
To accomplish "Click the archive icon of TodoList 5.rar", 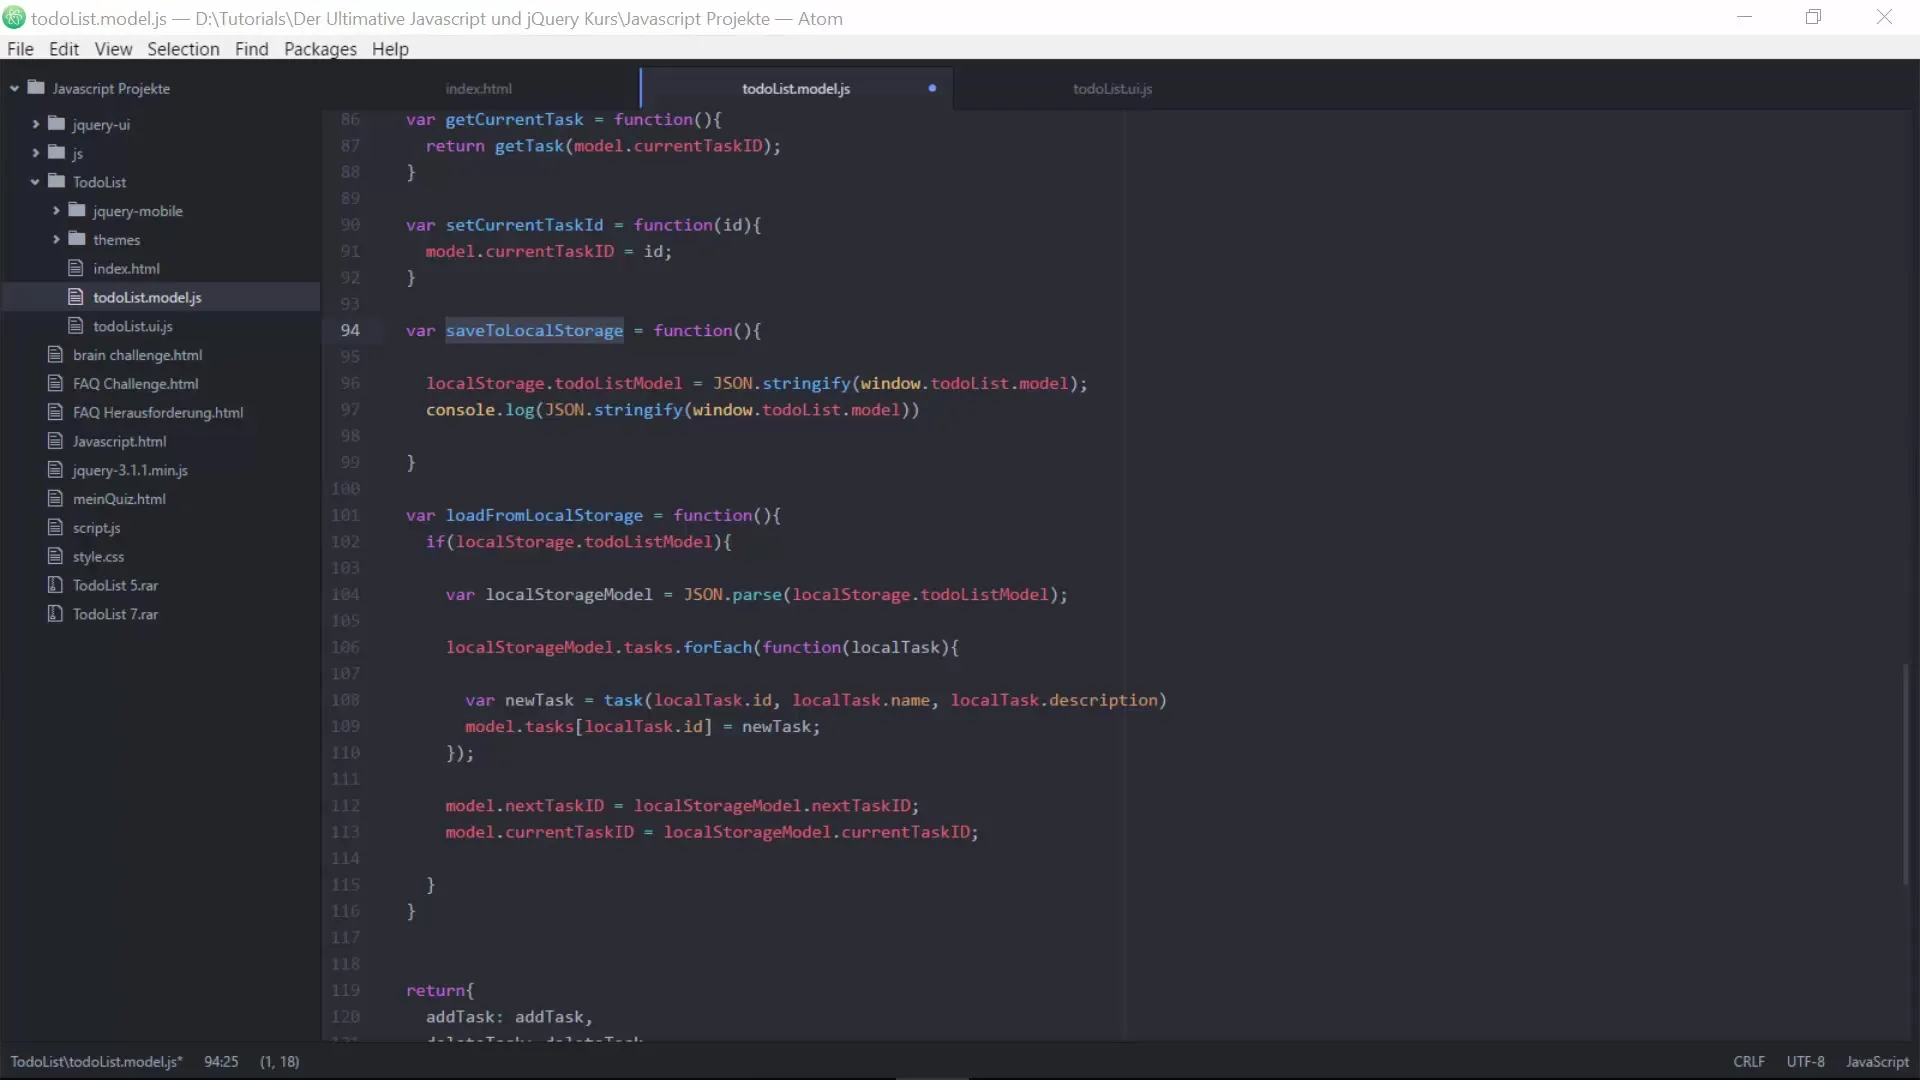I will pyautogui.click(x=55, y=585).
